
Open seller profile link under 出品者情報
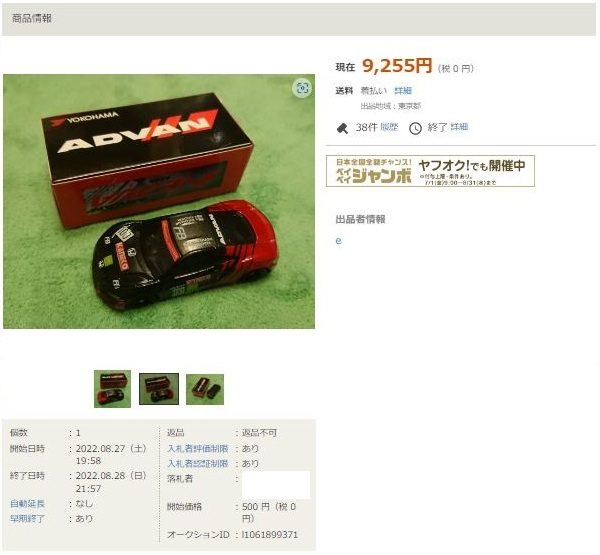[x=338, y=241]
